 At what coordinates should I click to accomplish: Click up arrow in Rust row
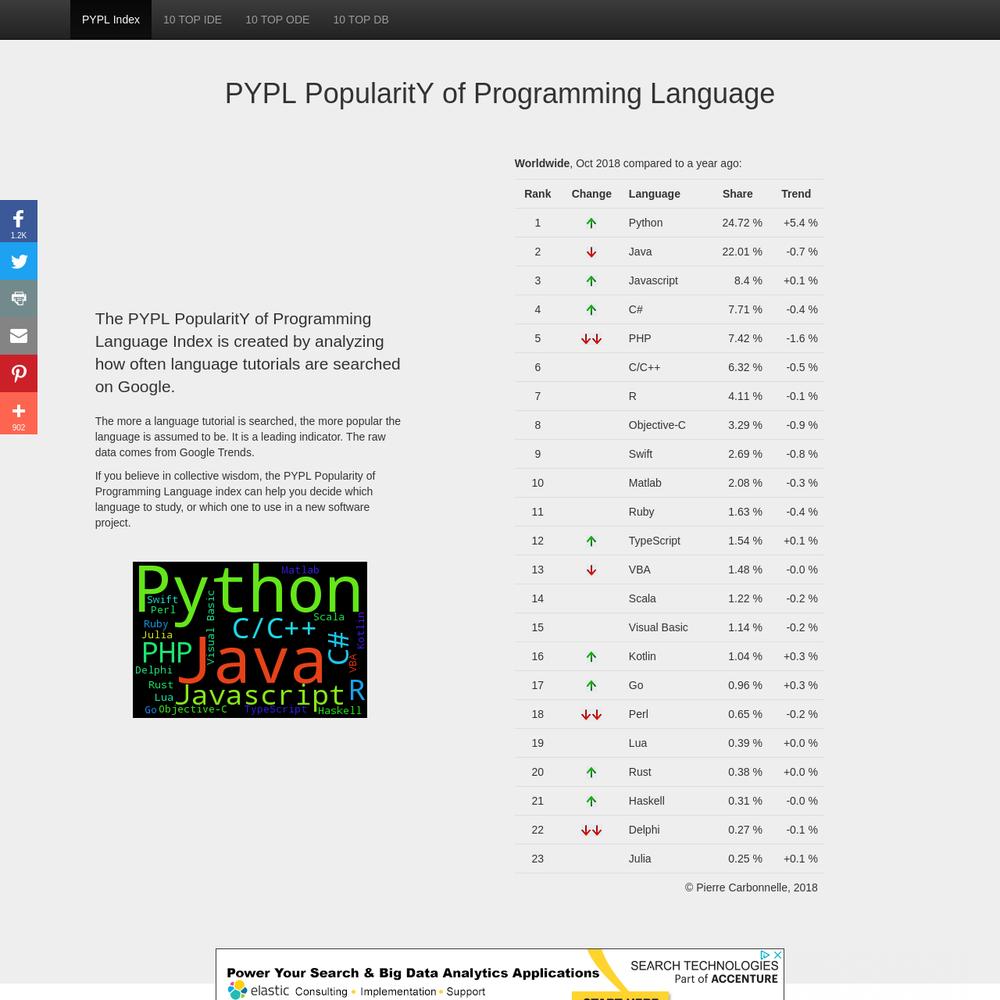pos(591,772)
